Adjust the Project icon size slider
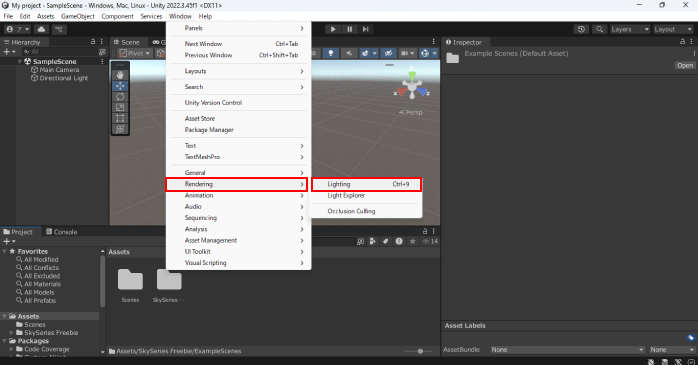This screenshot has width=698, height=365. [x=420, y=351]
